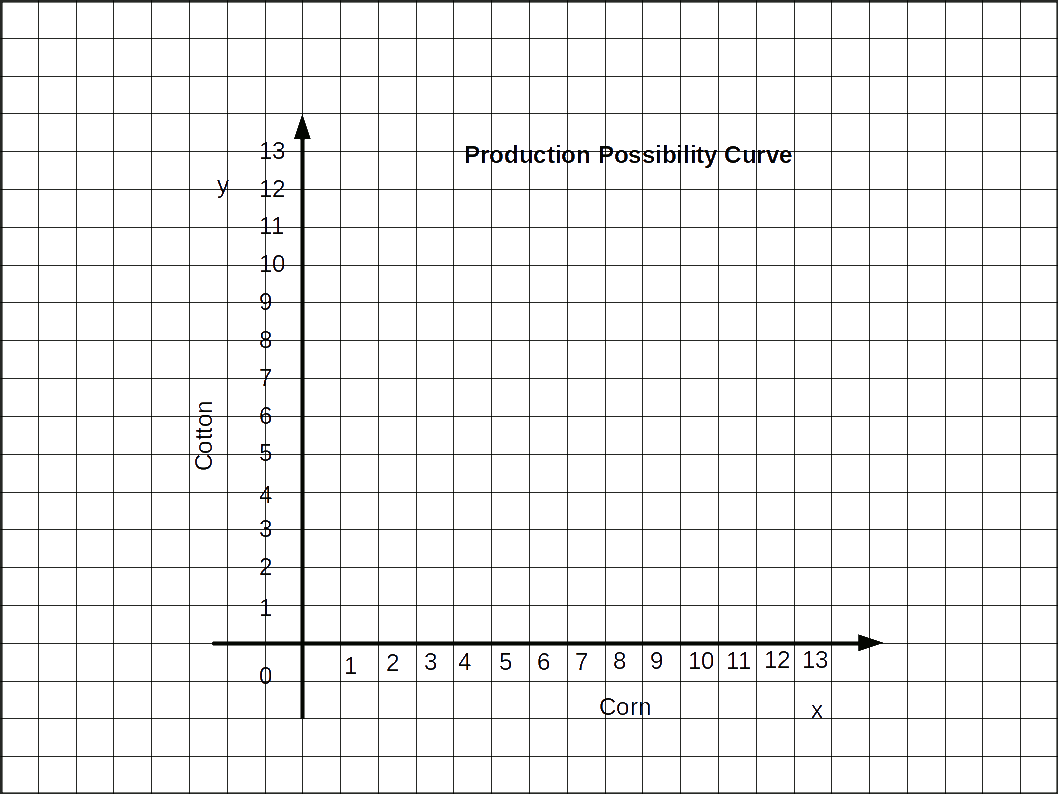Click the arrowhead atop the vertical axis
1058x794 pixels.
pos(303,127)
